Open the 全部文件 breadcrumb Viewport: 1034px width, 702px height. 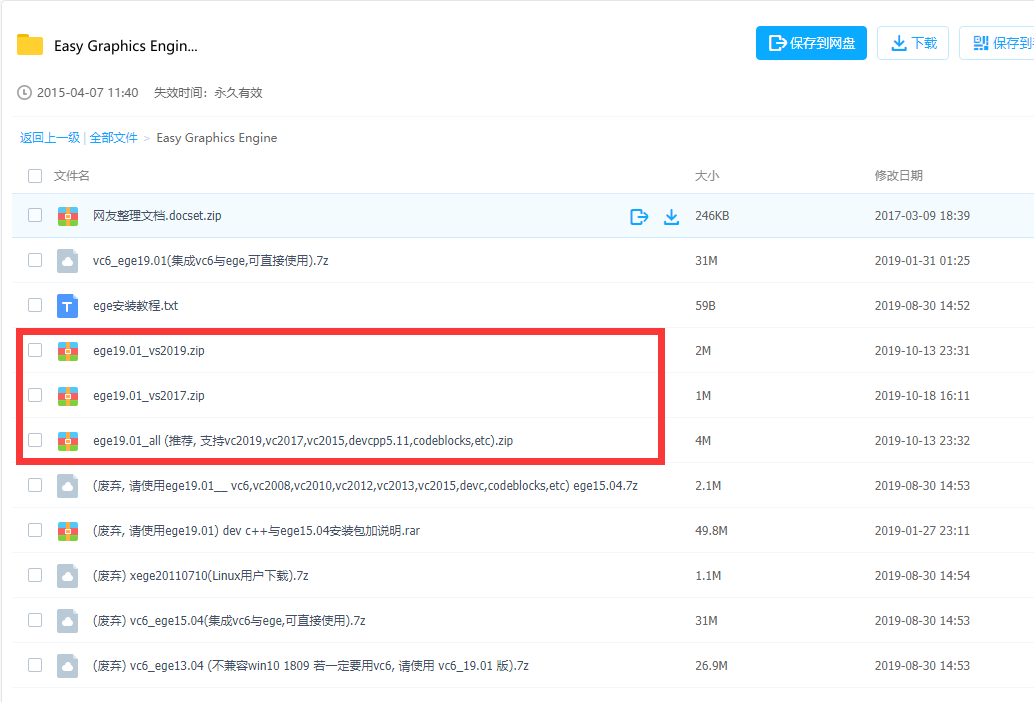(x=114, y=137)
